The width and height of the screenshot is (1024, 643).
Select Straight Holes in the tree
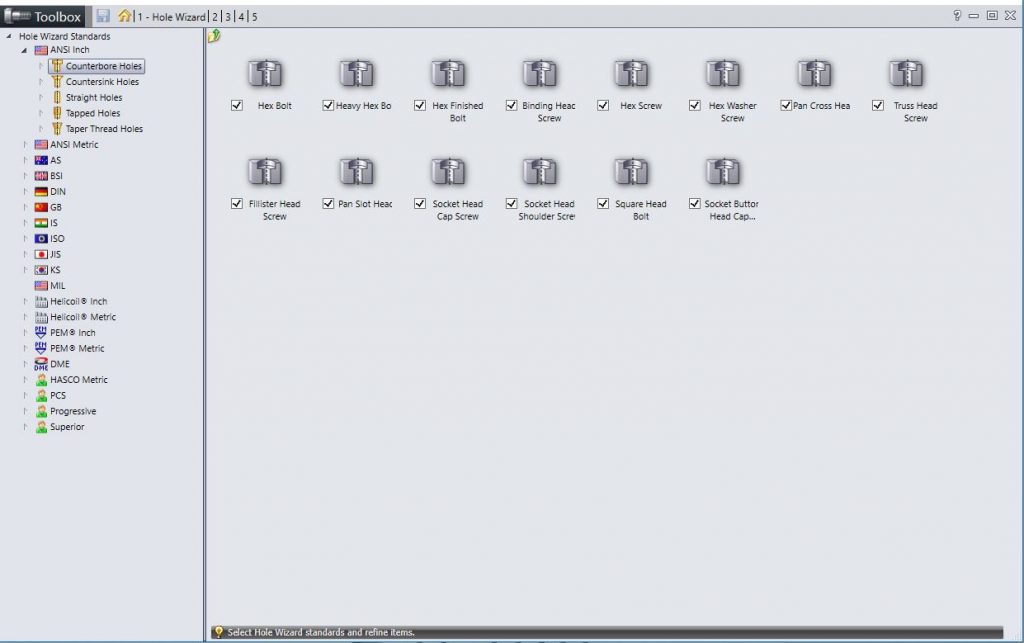(x=93, y=97)
